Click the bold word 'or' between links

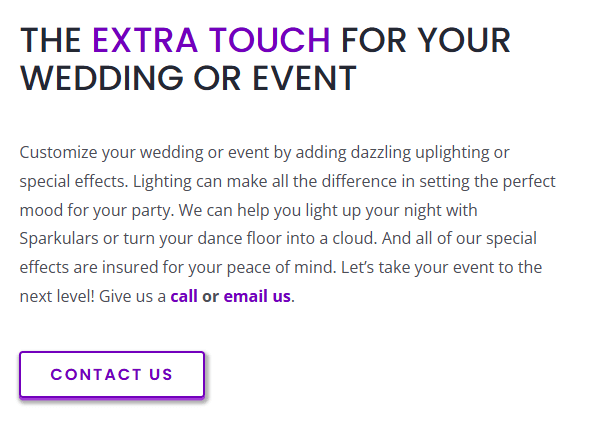[x=210, y=297]
